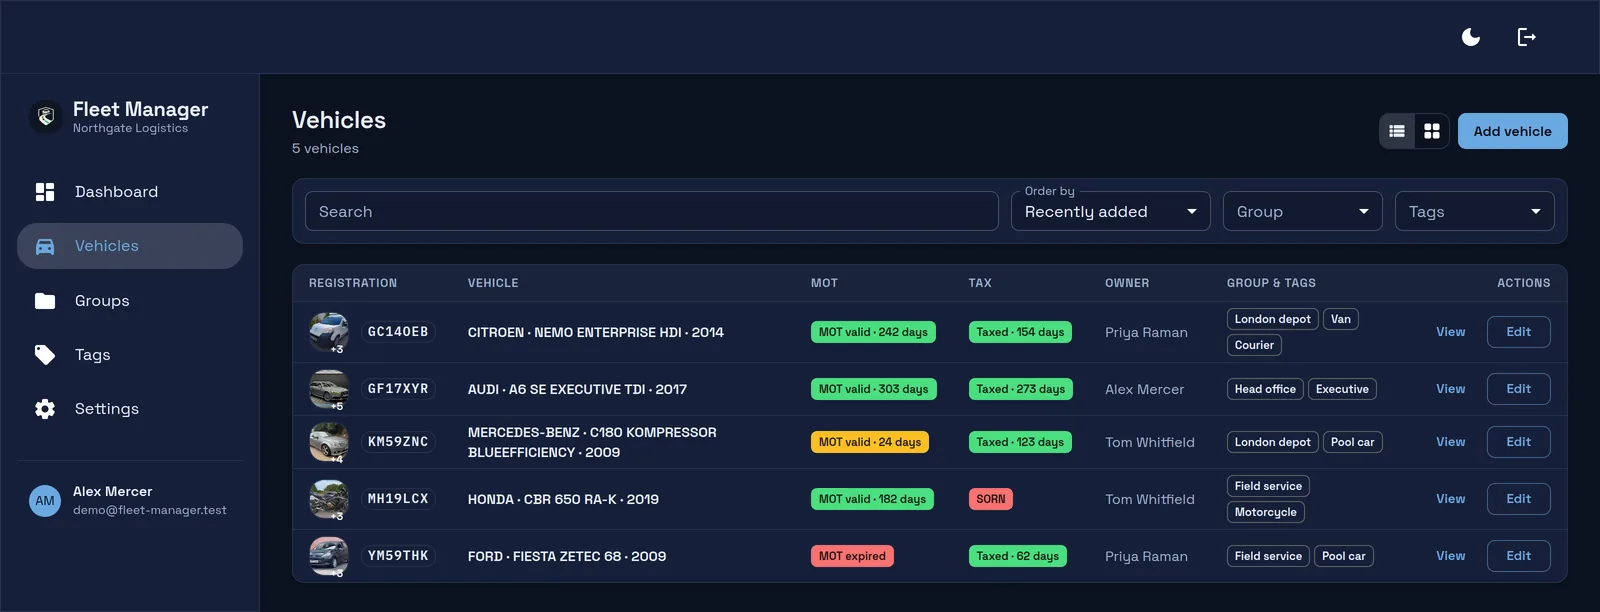This screenshot has width=1600, height=612.
Task: Go to Tags page
Action: point(130,355)
